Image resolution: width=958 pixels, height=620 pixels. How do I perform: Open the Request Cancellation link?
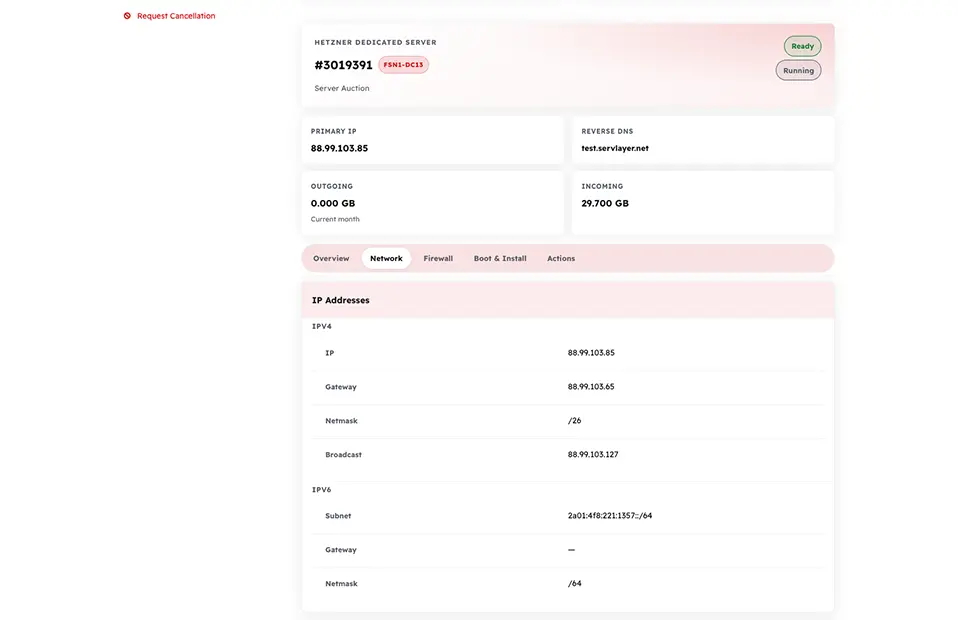176,16
